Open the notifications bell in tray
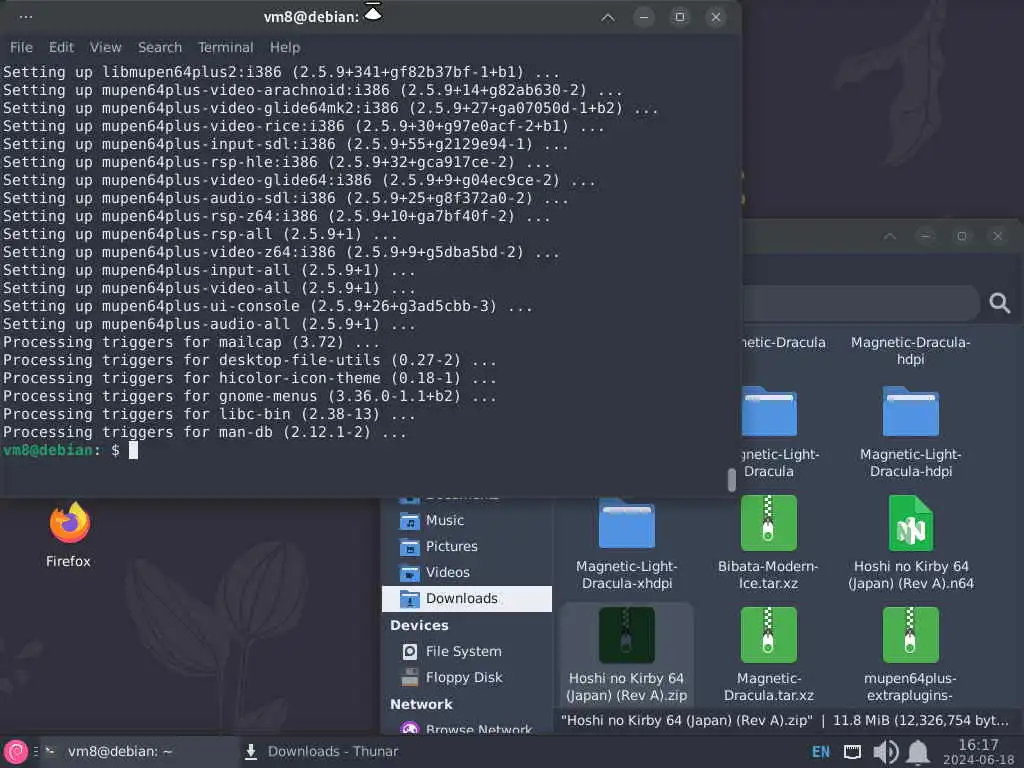Screen dimensions: 1024x768 (x=918, y=752)
